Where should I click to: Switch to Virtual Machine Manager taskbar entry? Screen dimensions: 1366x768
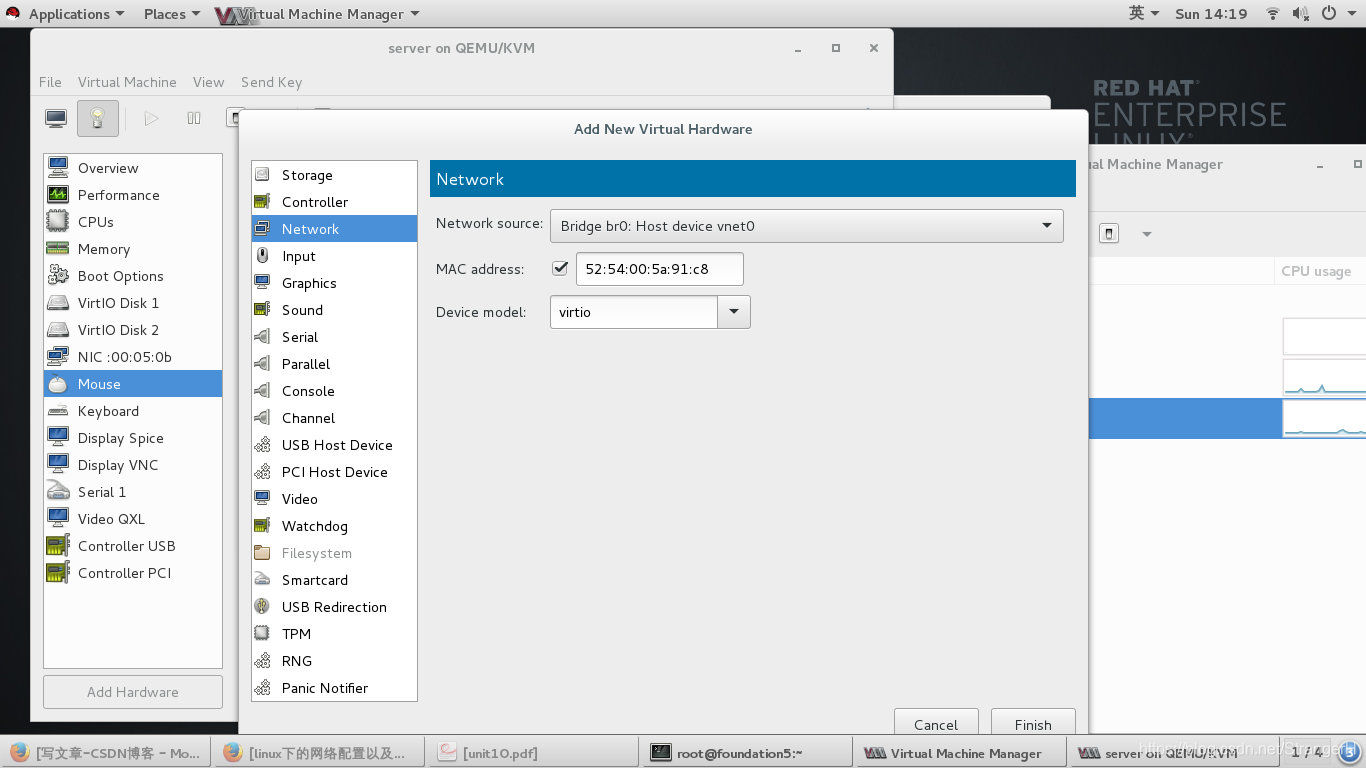959,753
